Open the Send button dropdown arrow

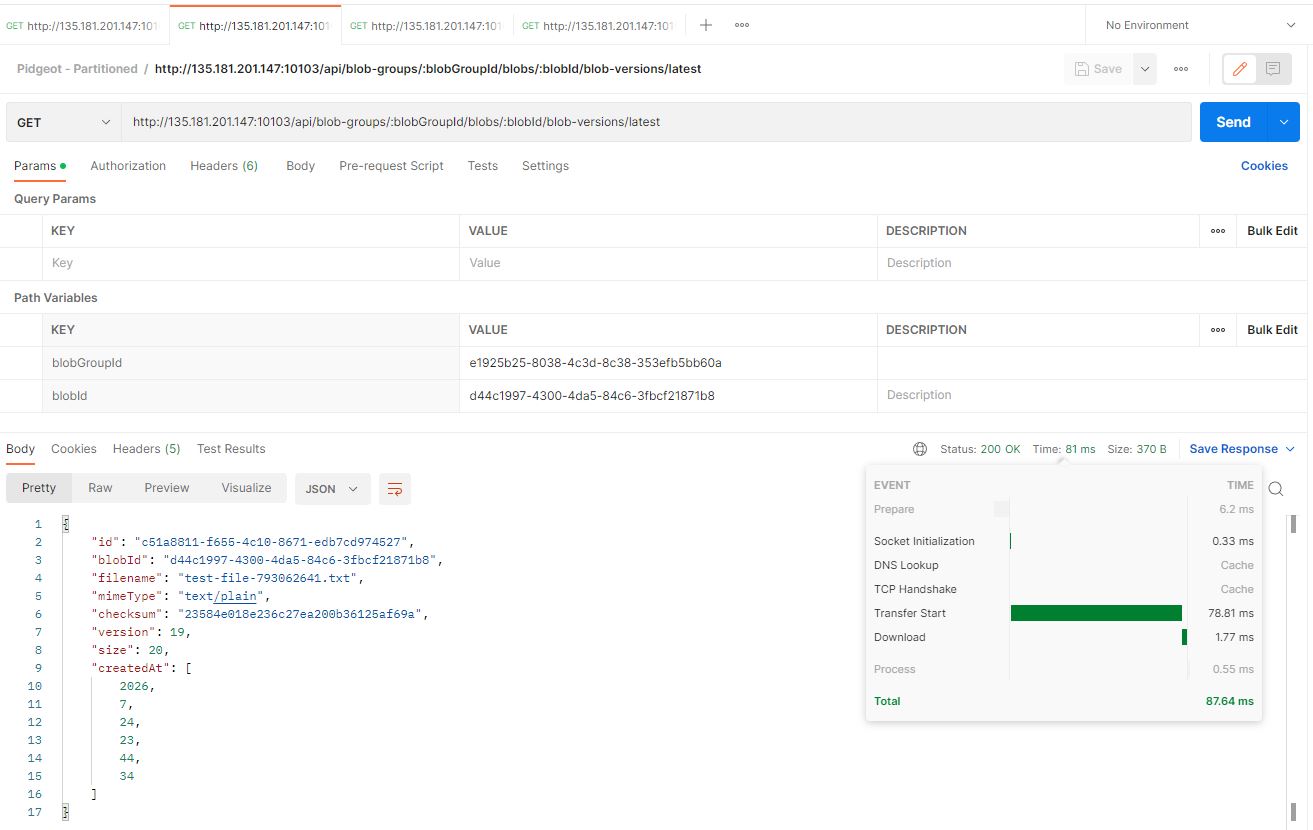click(1283, 122)
